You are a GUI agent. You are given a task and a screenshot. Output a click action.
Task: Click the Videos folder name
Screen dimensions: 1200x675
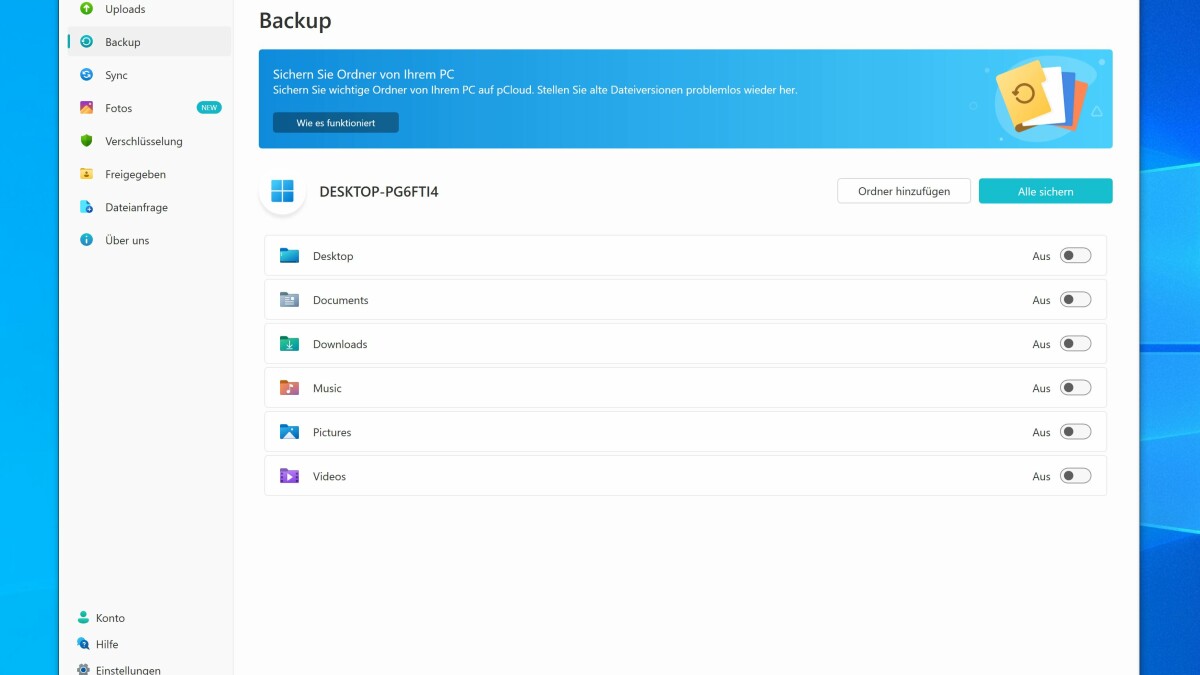coord(329,476)
